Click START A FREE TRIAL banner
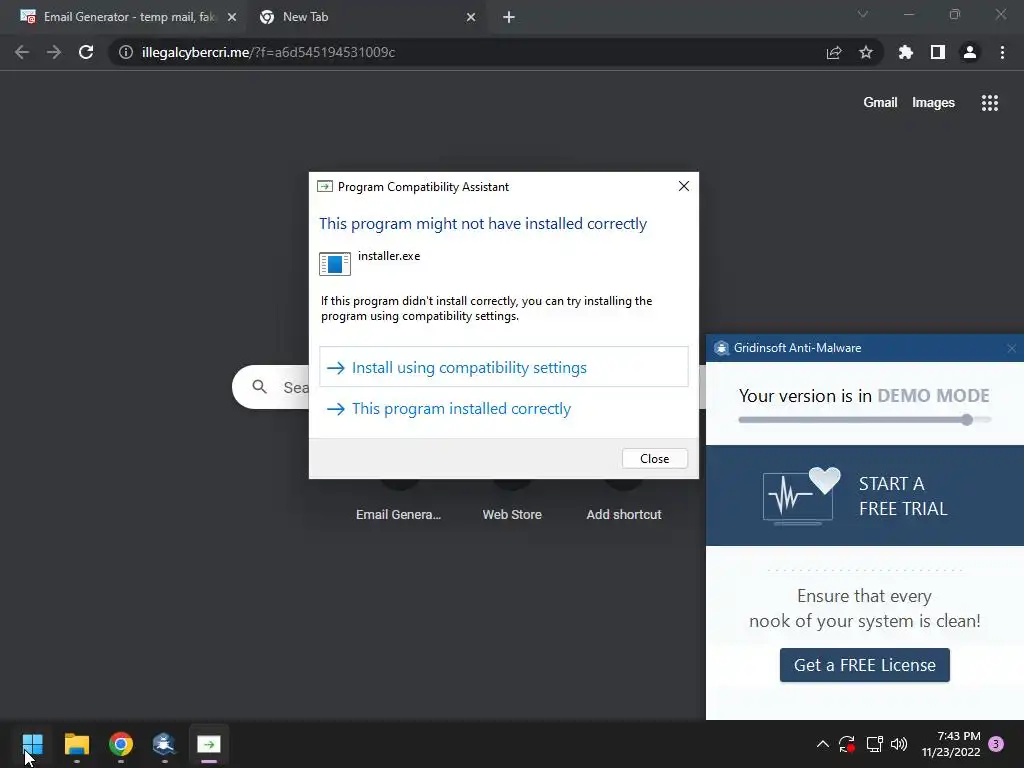The image size is (1024, 768). 865,496
